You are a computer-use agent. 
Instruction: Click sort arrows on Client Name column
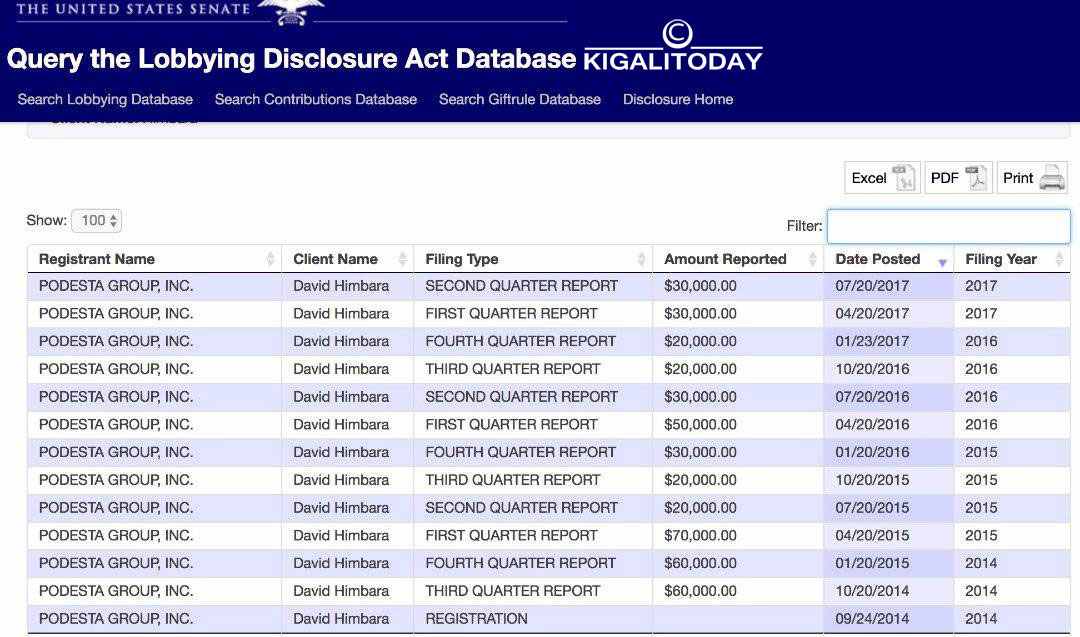click(402, 260)
